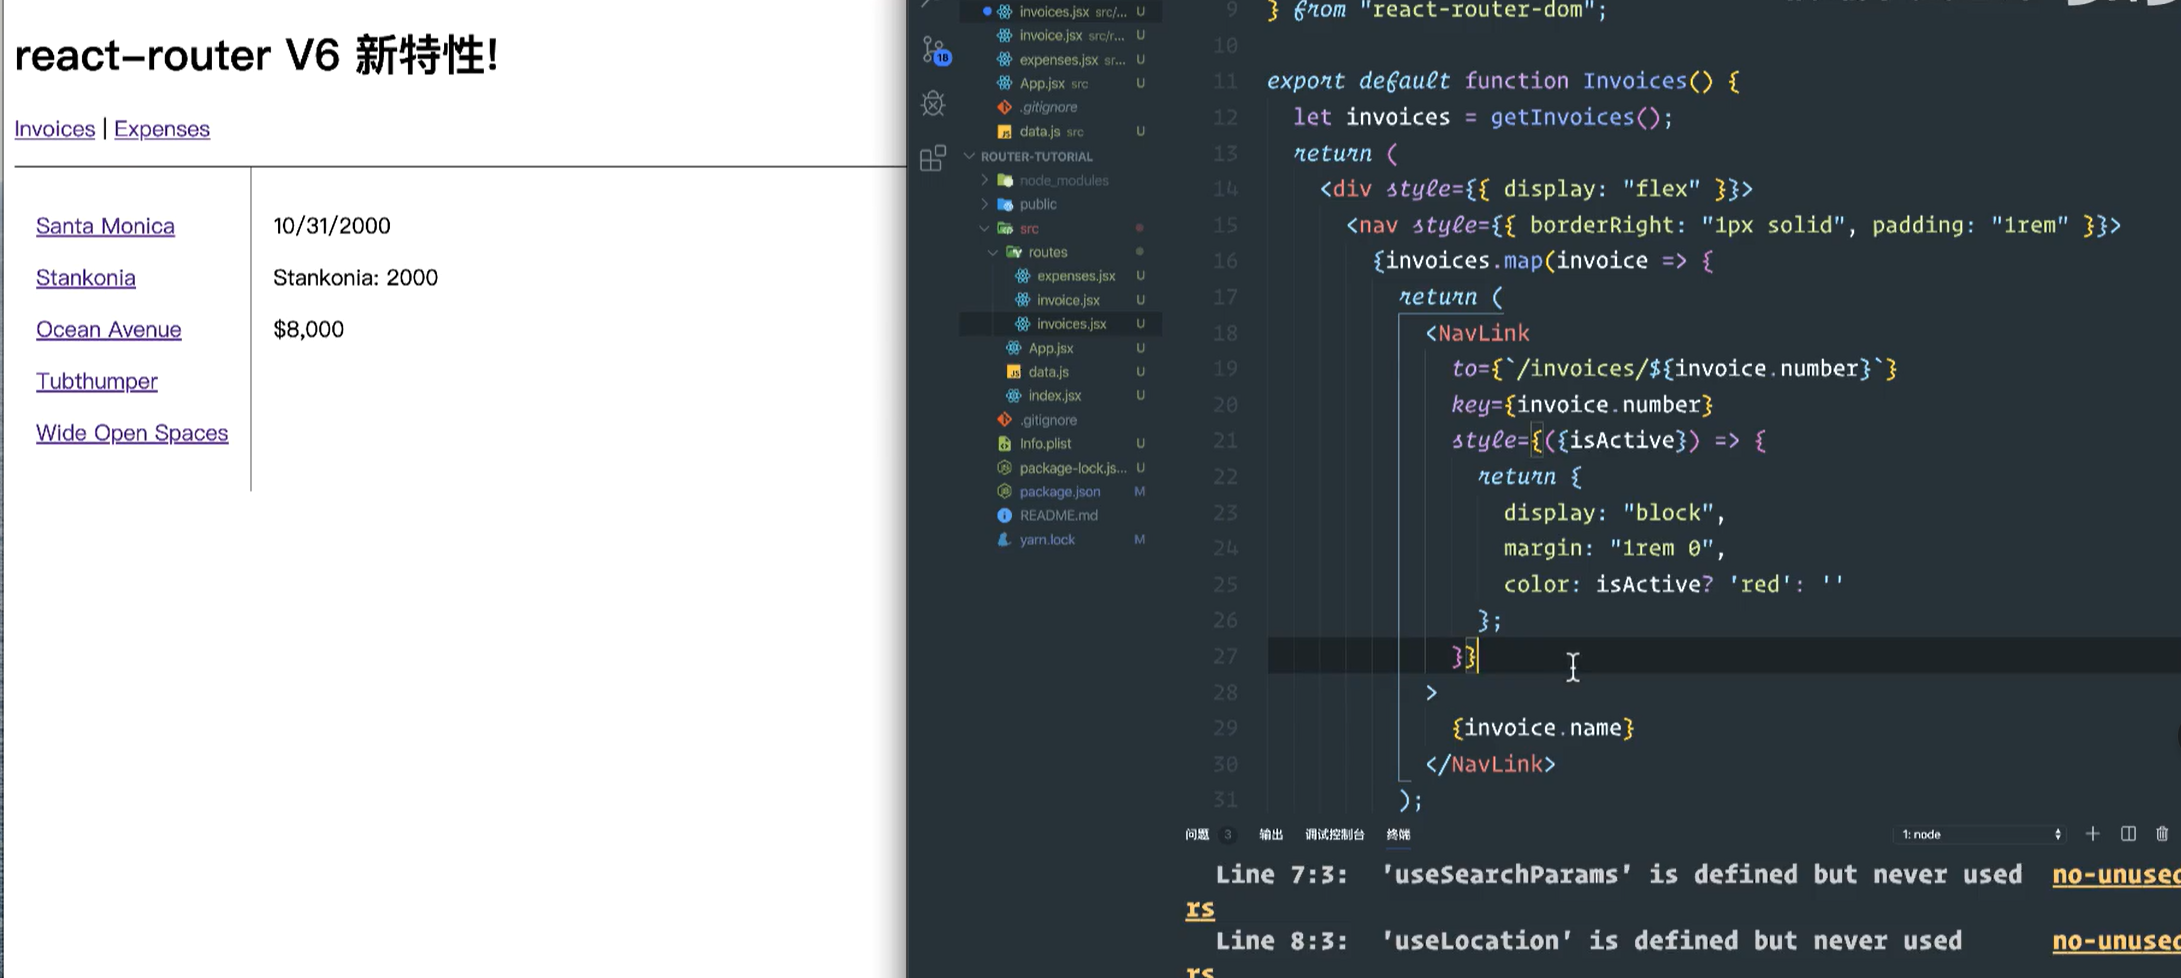Open the Ocean Avenue invoice link
Screen dimensions: 2181x978
(109, 330)
